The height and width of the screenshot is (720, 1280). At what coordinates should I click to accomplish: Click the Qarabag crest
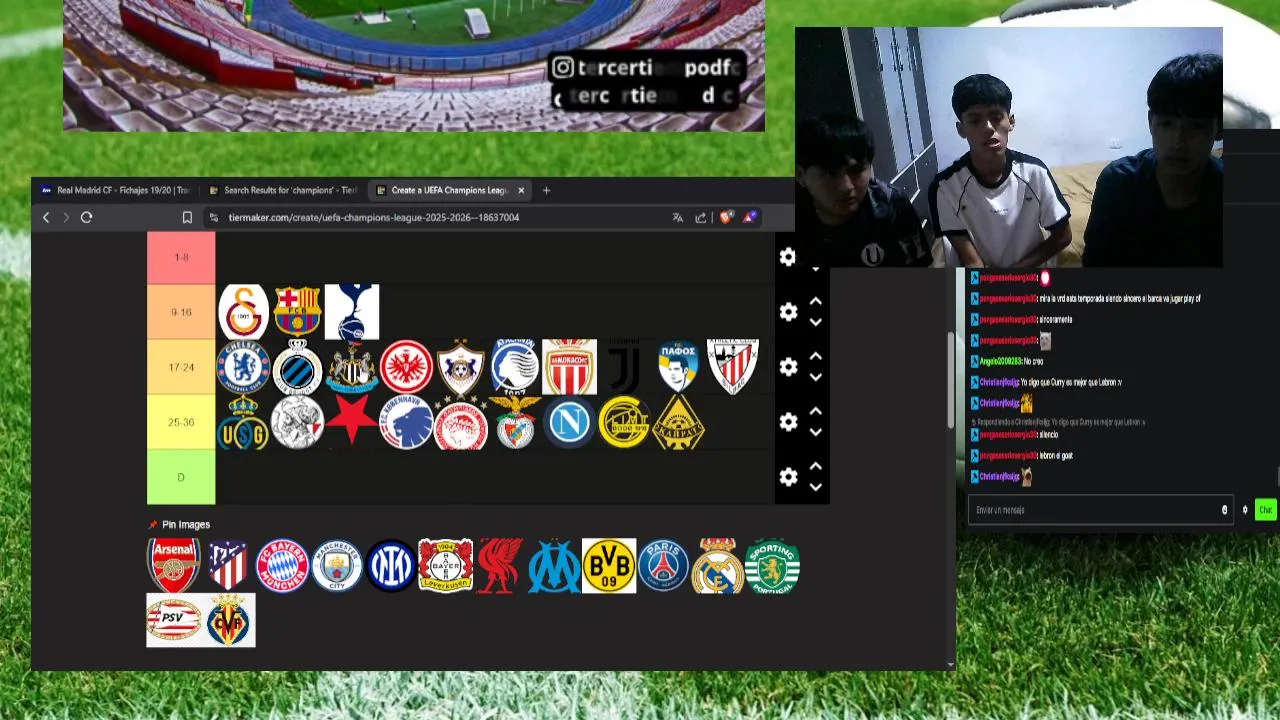pyautogui.click(x=460, y=367)
